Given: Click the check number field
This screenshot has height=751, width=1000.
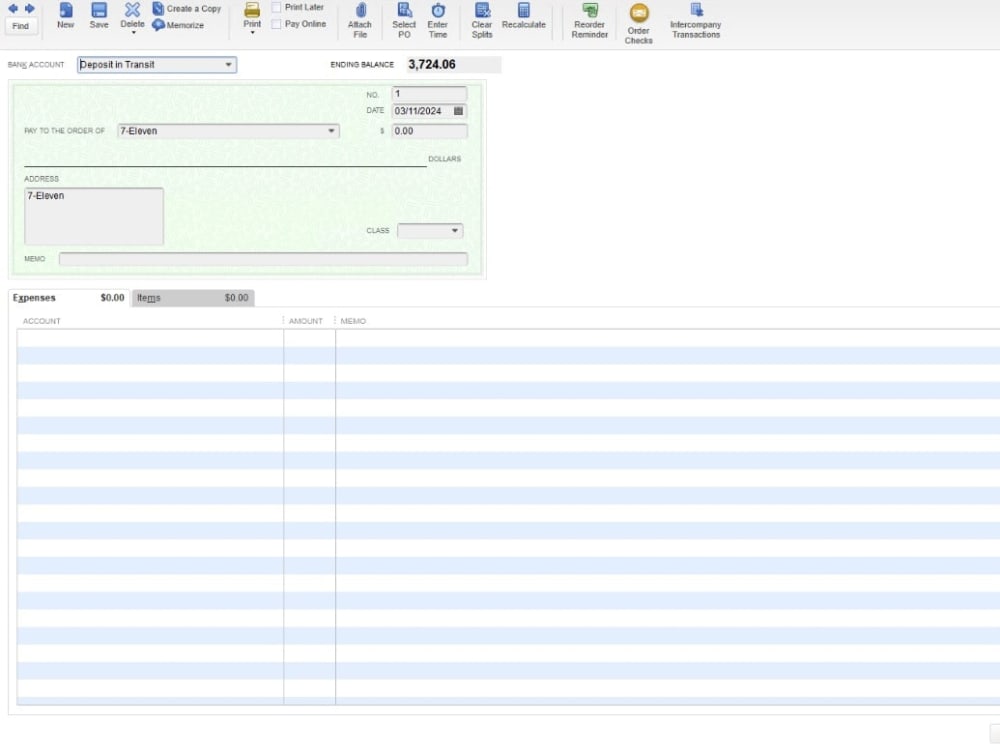Looking at the screenshot, I should point(429,94).
